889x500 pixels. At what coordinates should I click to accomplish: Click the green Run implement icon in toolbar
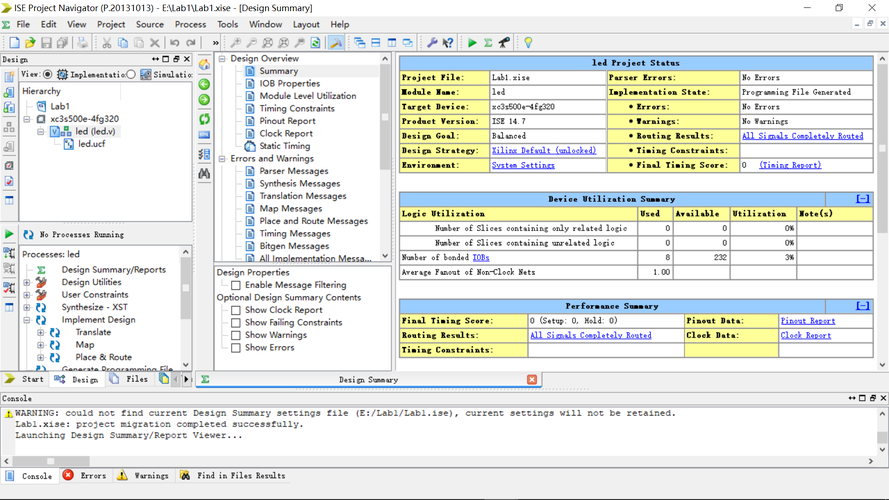(x=472, y=43)
